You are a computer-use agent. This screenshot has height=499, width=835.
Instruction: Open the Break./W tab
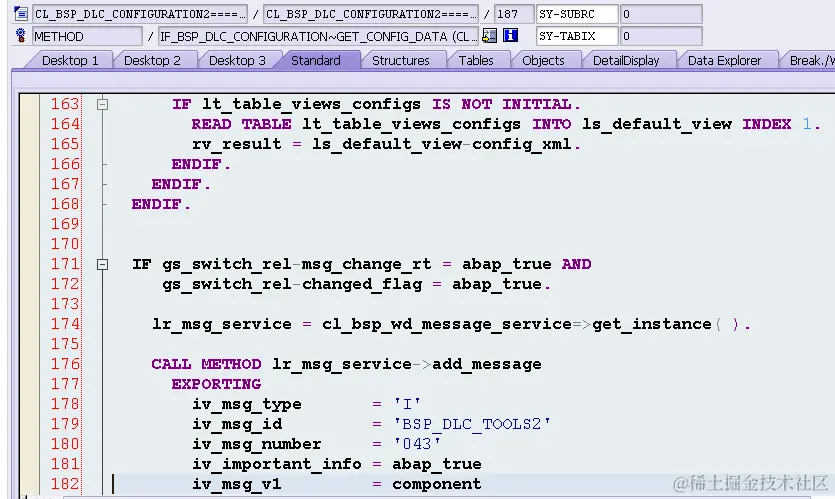point(811,61)
